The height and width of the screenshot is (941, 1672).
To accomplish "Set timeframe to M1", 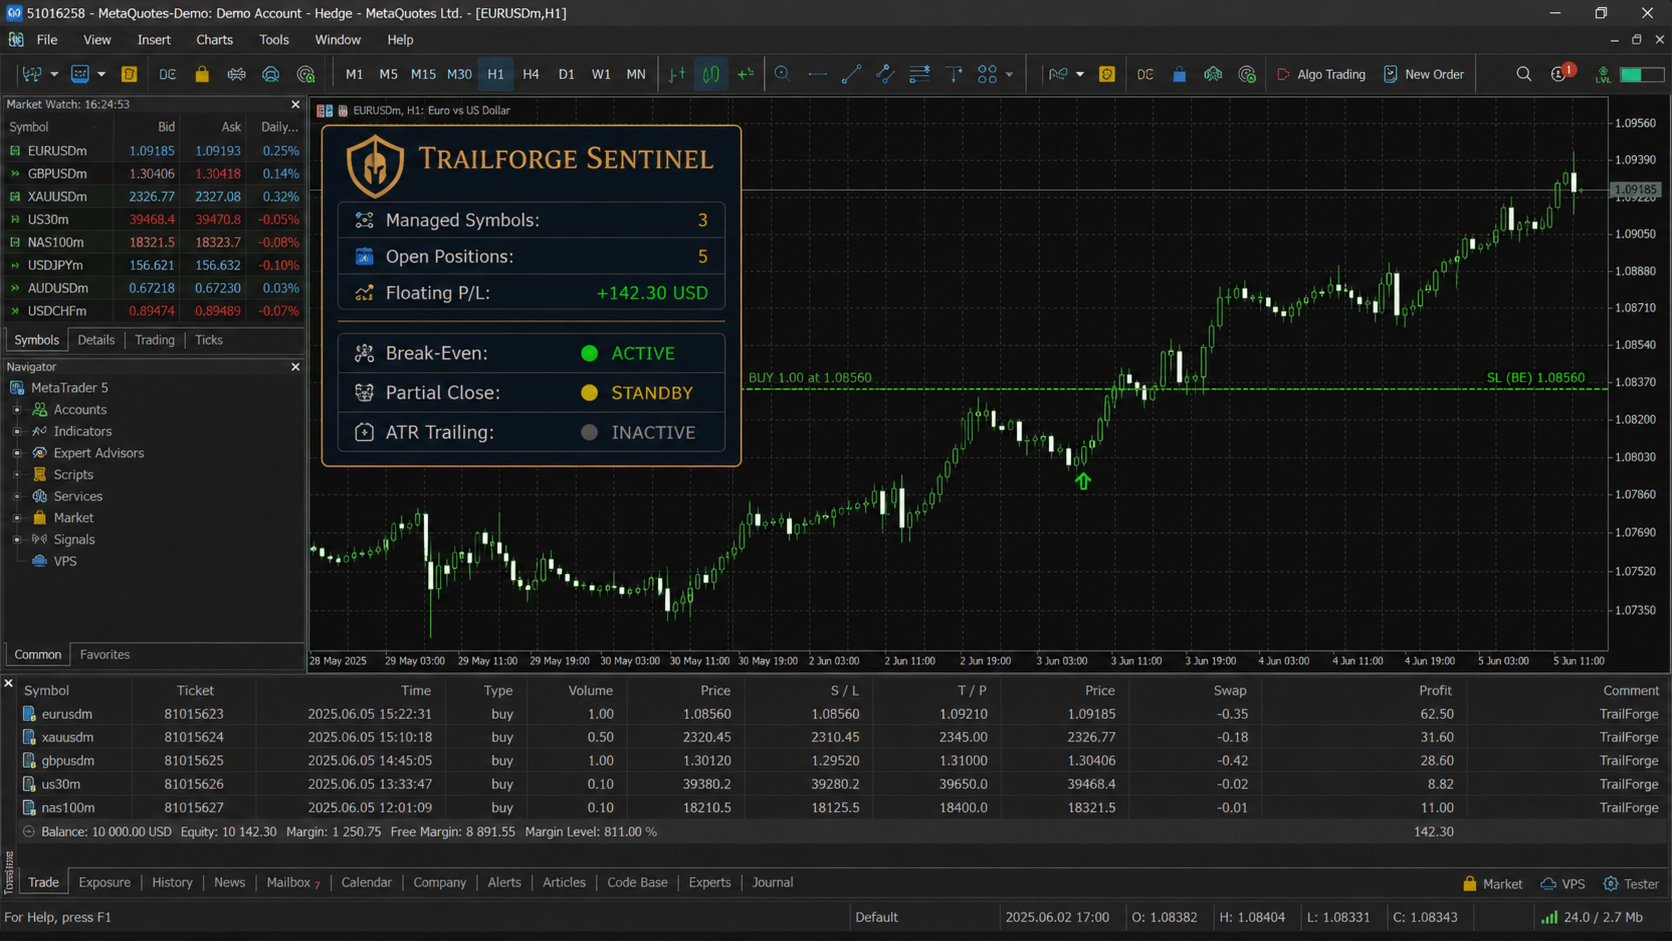I will pos(354,74).
